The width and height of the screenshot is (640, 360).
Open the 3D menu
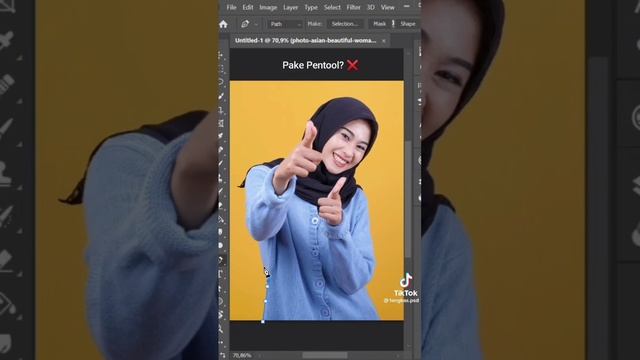click(371, 7)
